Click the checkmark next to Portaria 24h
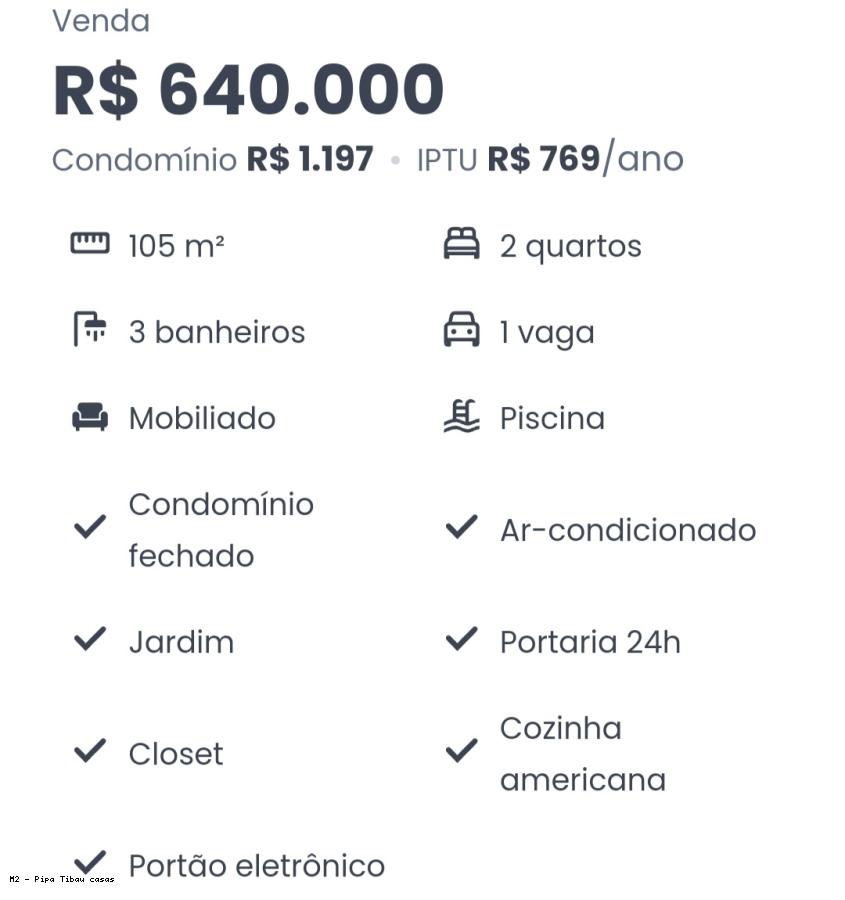Screen dimensions: 845x900 [462, 638]
